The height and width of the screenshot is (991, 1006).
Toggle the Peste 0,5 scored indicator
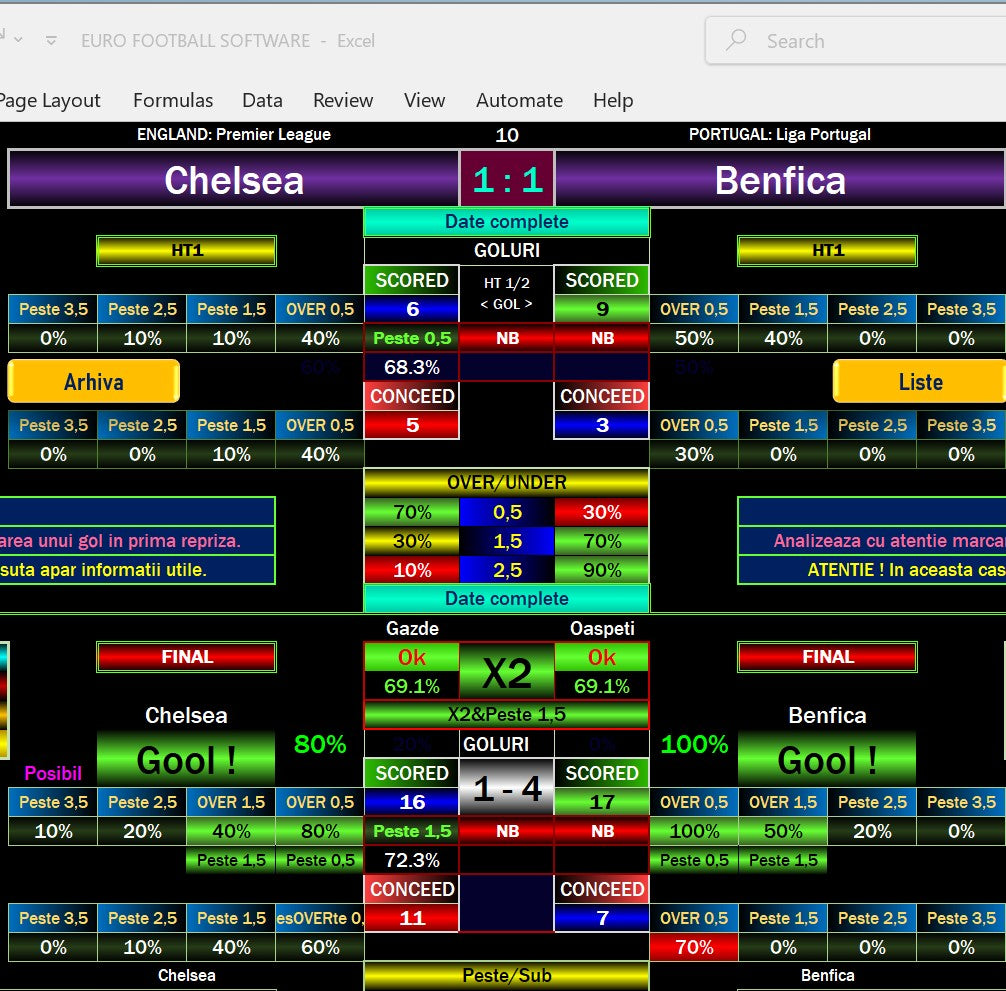411,338
